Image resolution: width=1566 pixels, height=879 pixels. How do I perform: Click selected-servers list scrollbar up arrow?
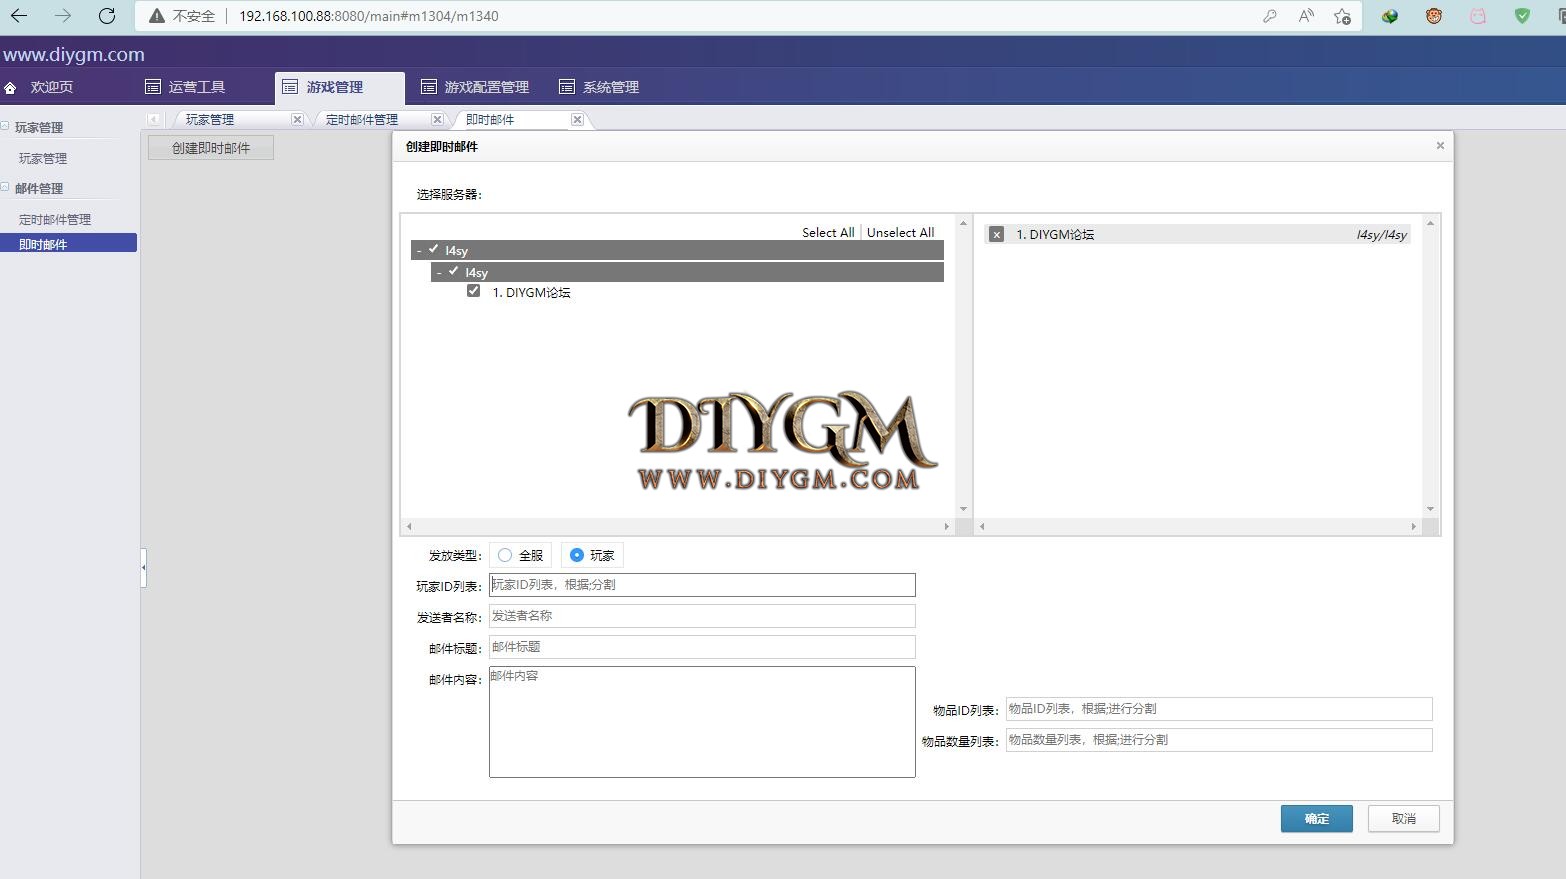coord(1430,223)
